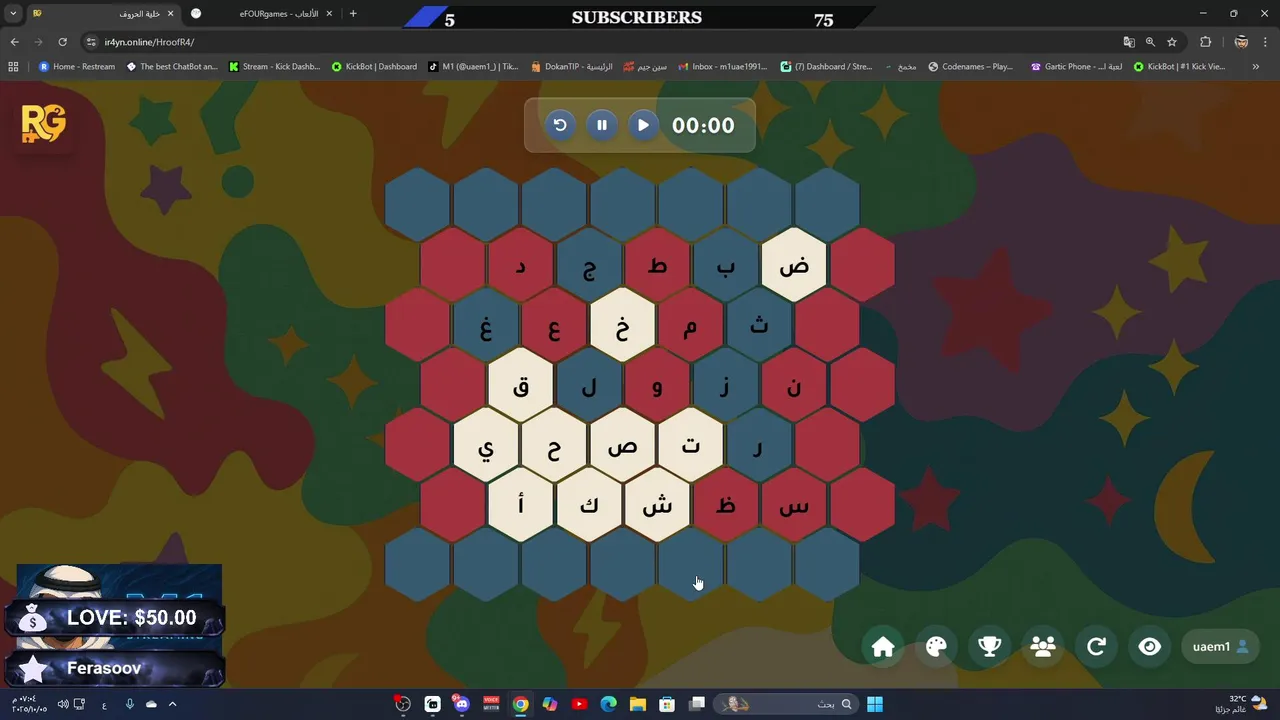Go to the game's home icon

pyautogui.click(x=883, y=647)
